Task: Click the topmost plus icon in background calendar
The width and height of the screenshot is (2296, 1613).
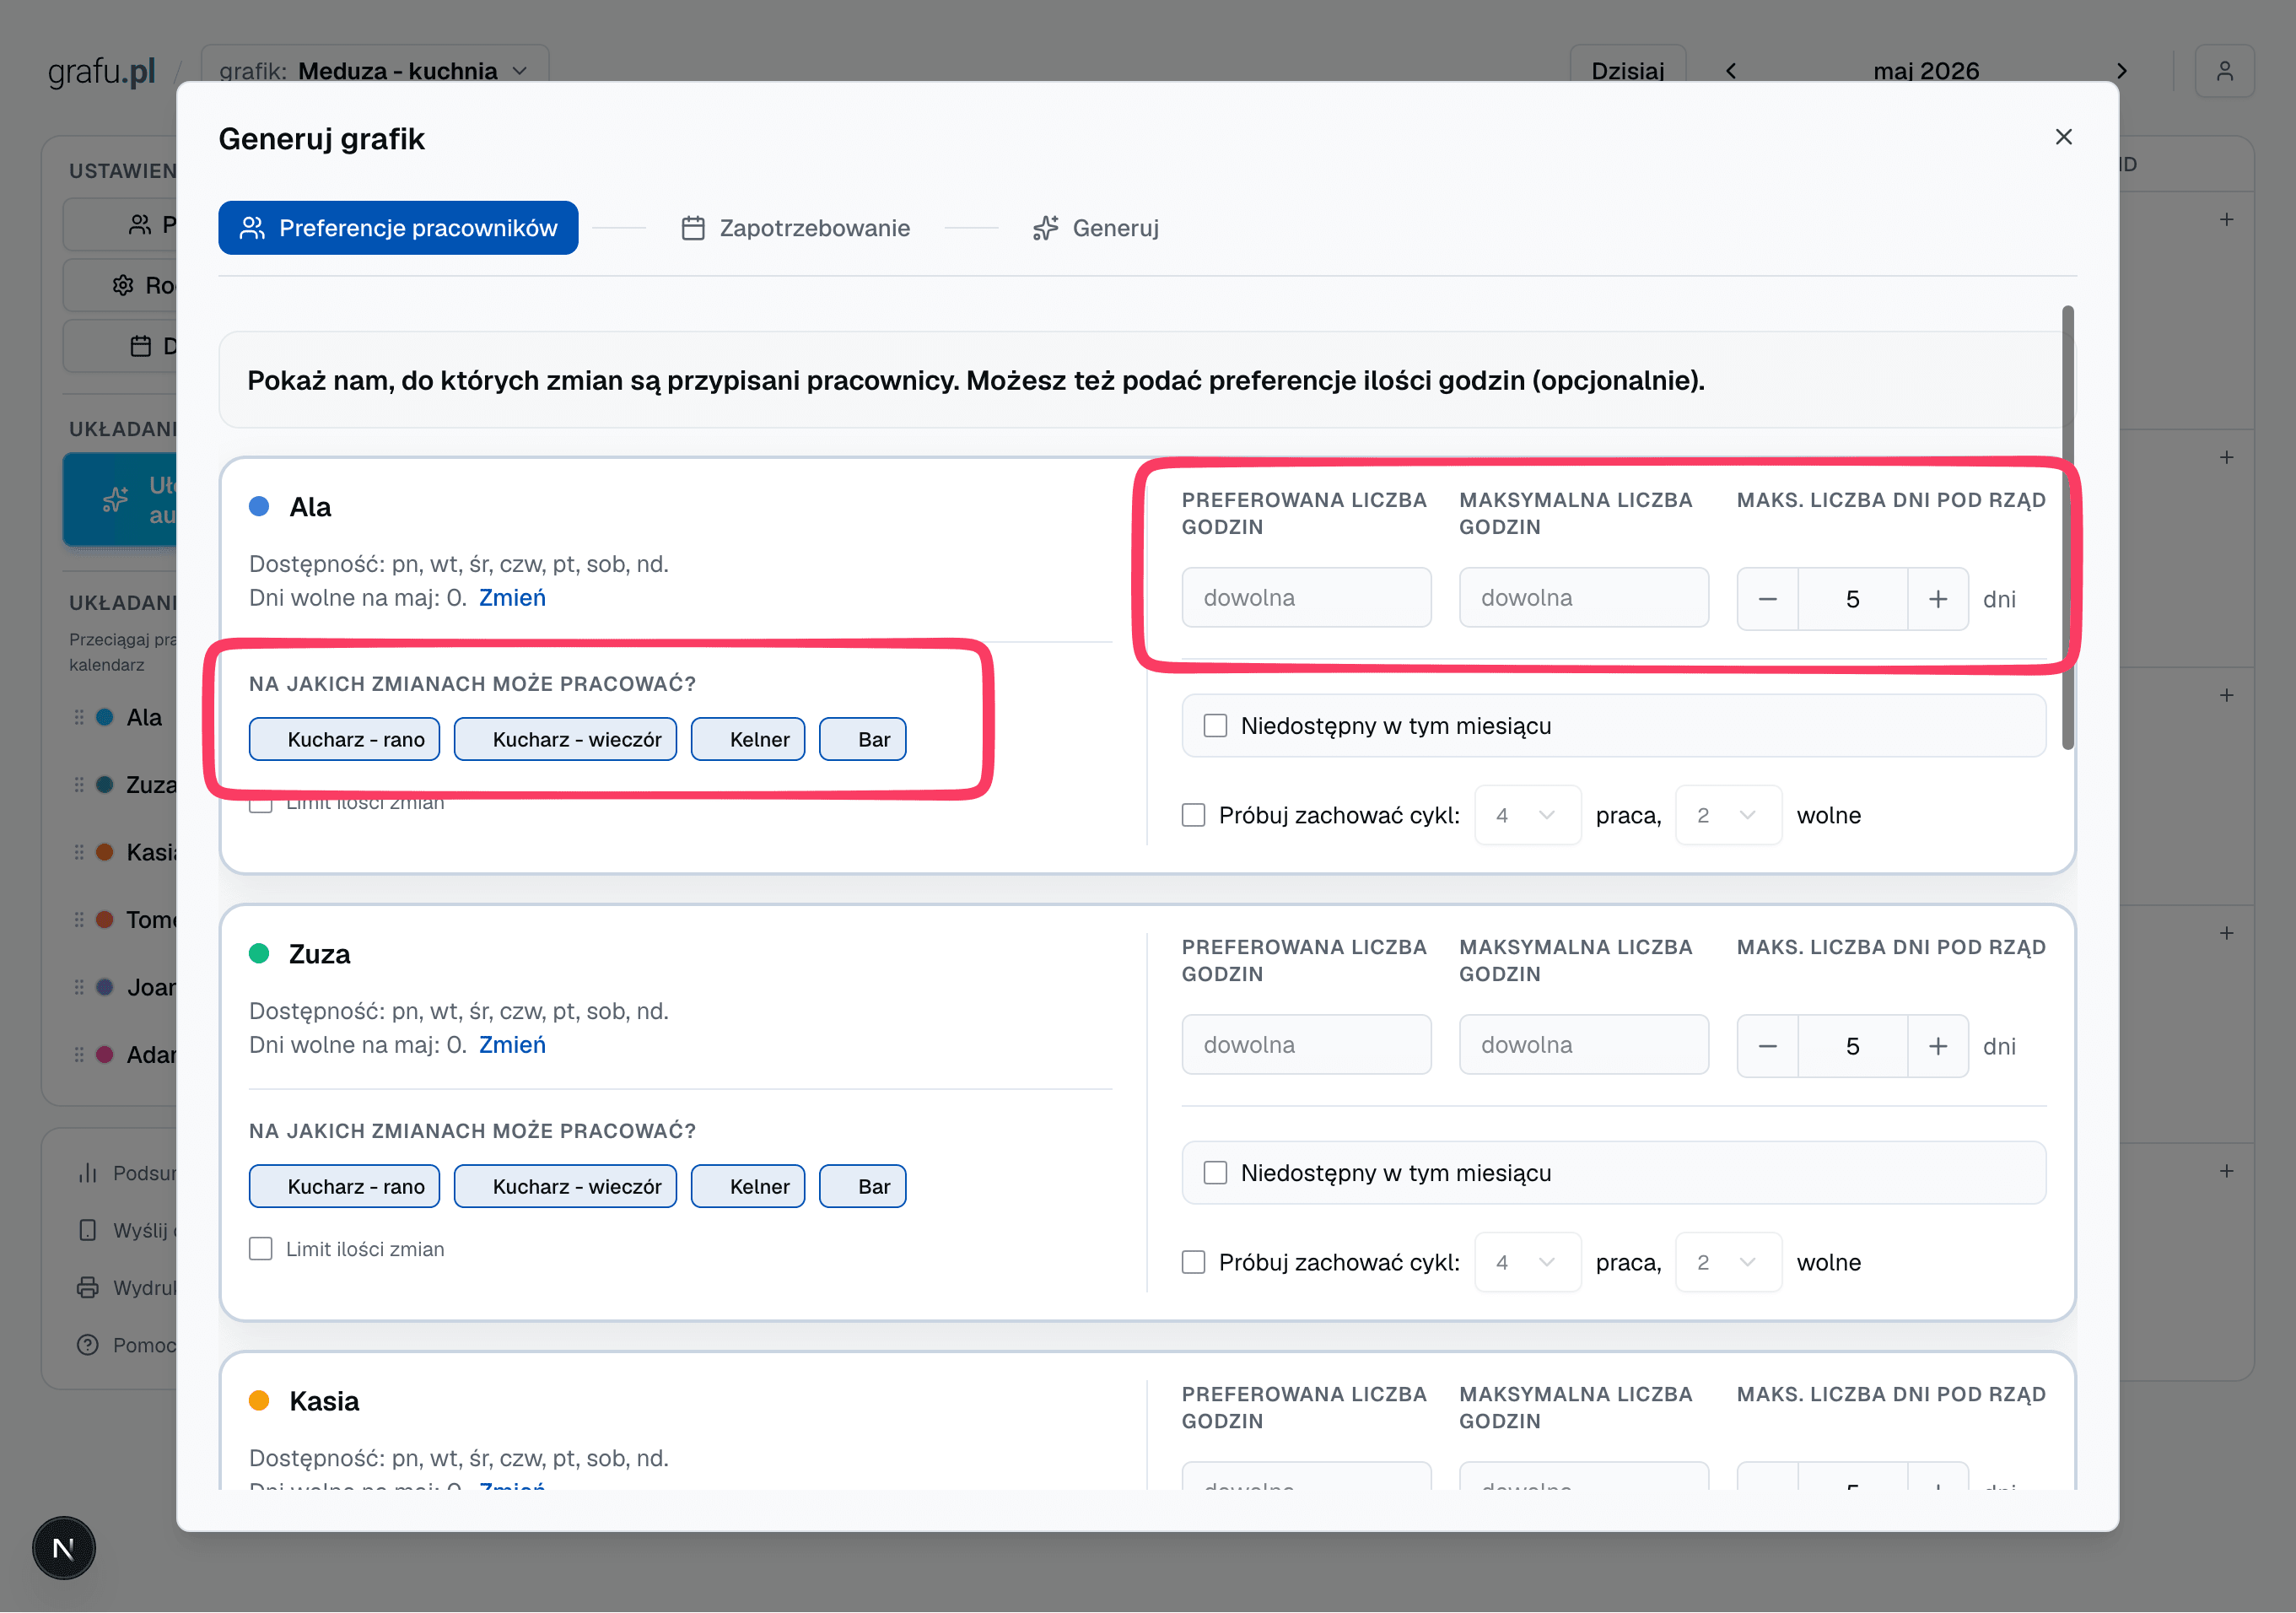Action: coord(2226,219)
